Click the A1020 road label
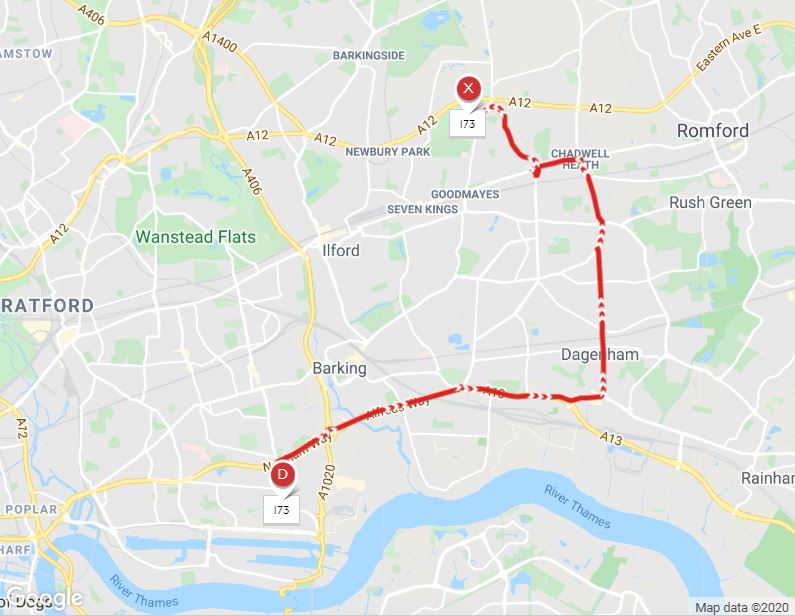The width and height of the screenshot is (795, 616). tap(327, 481)
